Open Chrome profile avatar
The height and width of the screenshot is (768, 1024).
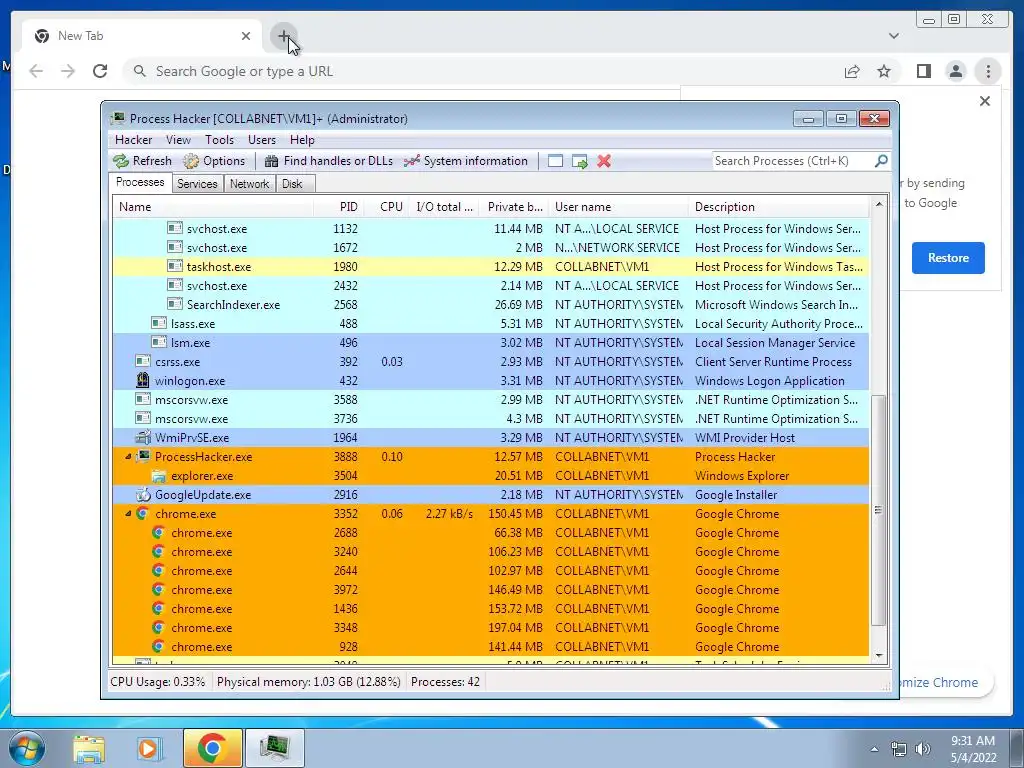pos(955,71)
